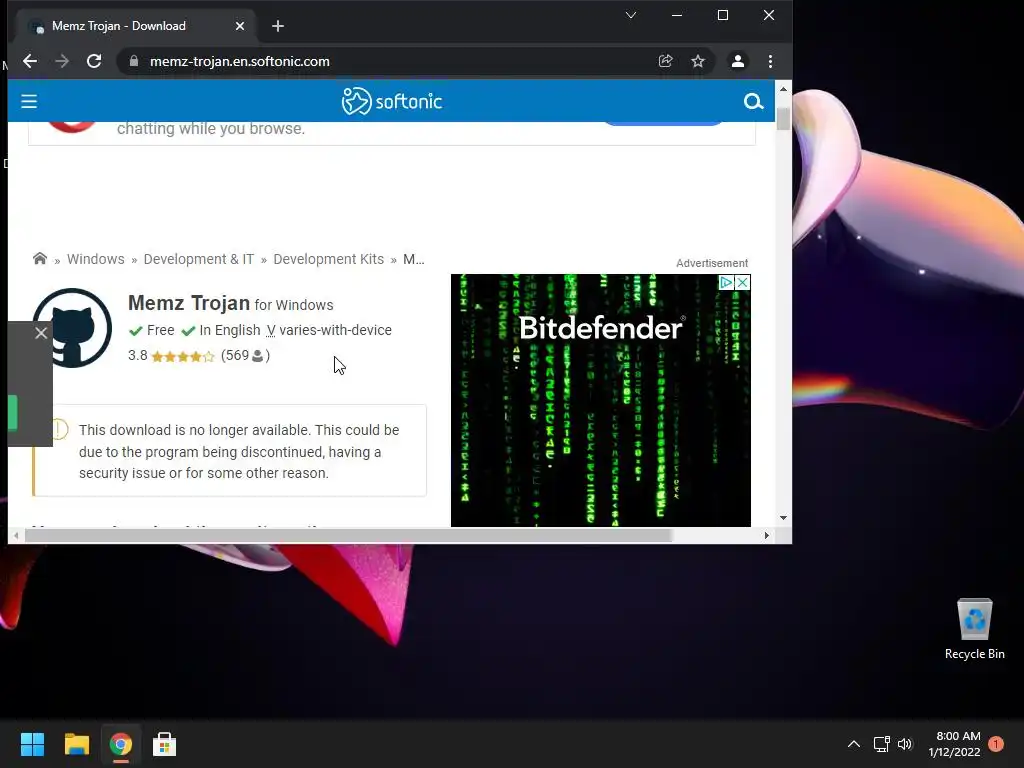Image resolution: width=1024 pixels, height=768 pixels.
Task: Bookmark this tab with star icon
Action: pyautogui.click(x=698, y=61)
